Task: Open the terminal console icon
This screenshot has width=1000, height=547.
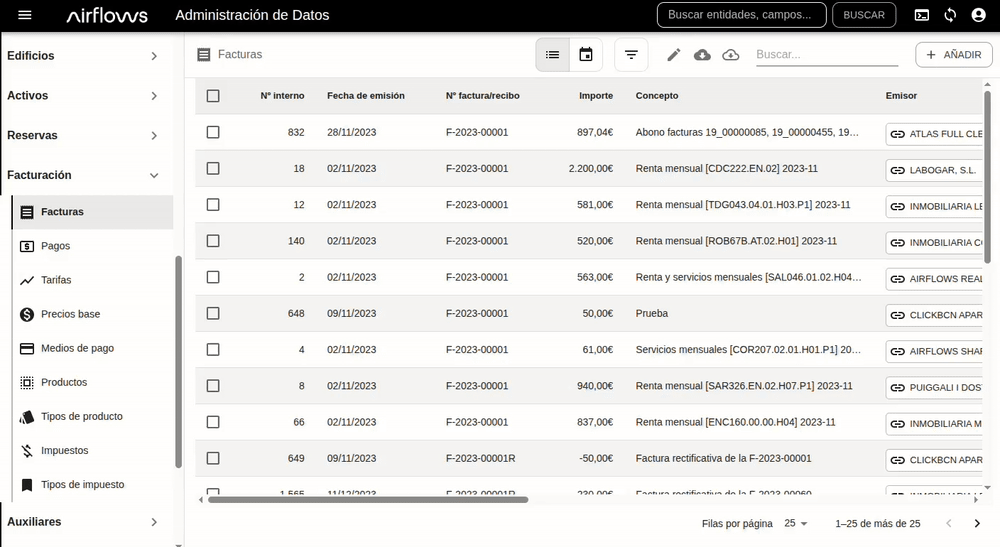Action: (922, 15)
